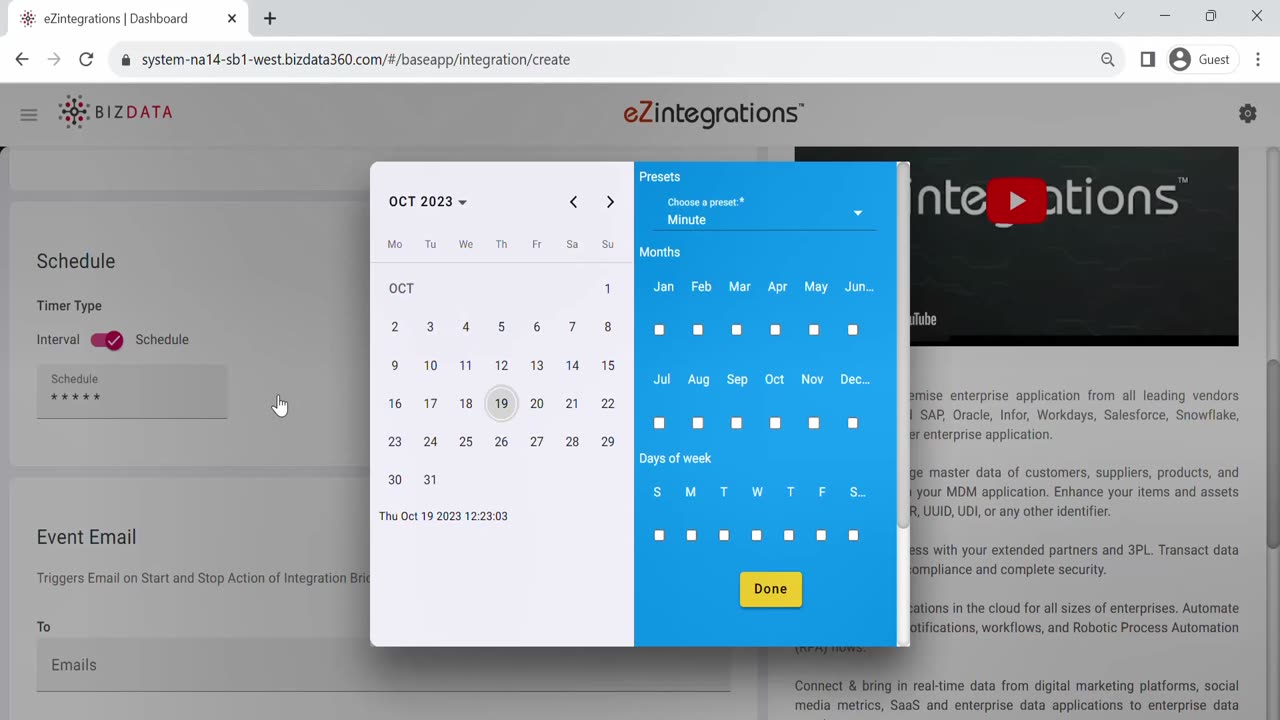The image size is (1280, 720).
Task: Check the Jan month checkbox
Action: point(659,330)
